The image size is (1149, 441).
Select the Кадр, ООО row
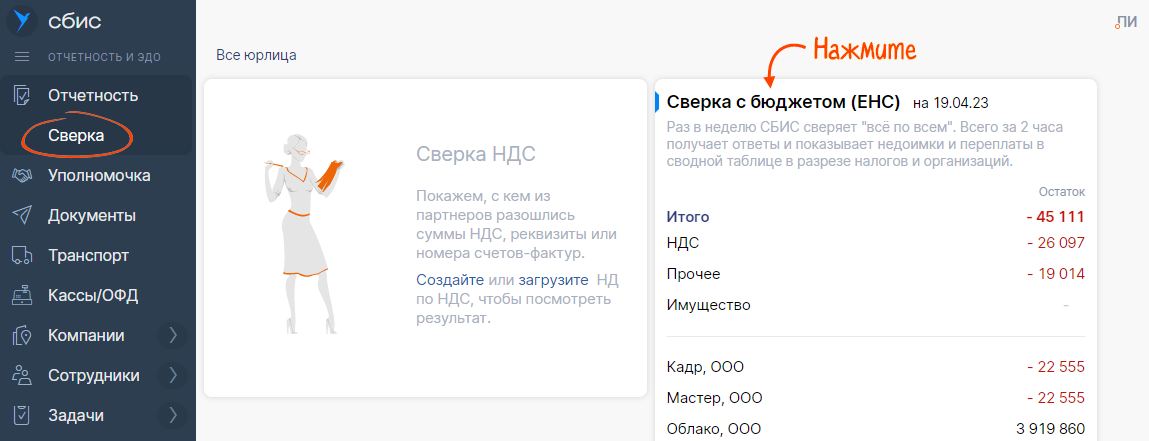(x=876, y=367)
